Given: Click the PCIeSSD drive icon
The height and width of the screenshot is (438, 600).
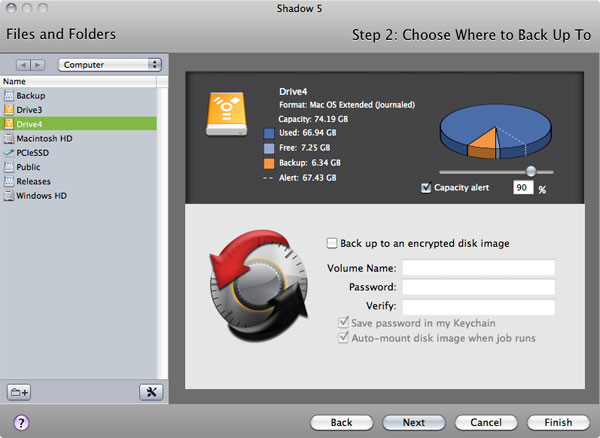Looking at the screenshot, I should pyautogui.click(x=8, y=153).
